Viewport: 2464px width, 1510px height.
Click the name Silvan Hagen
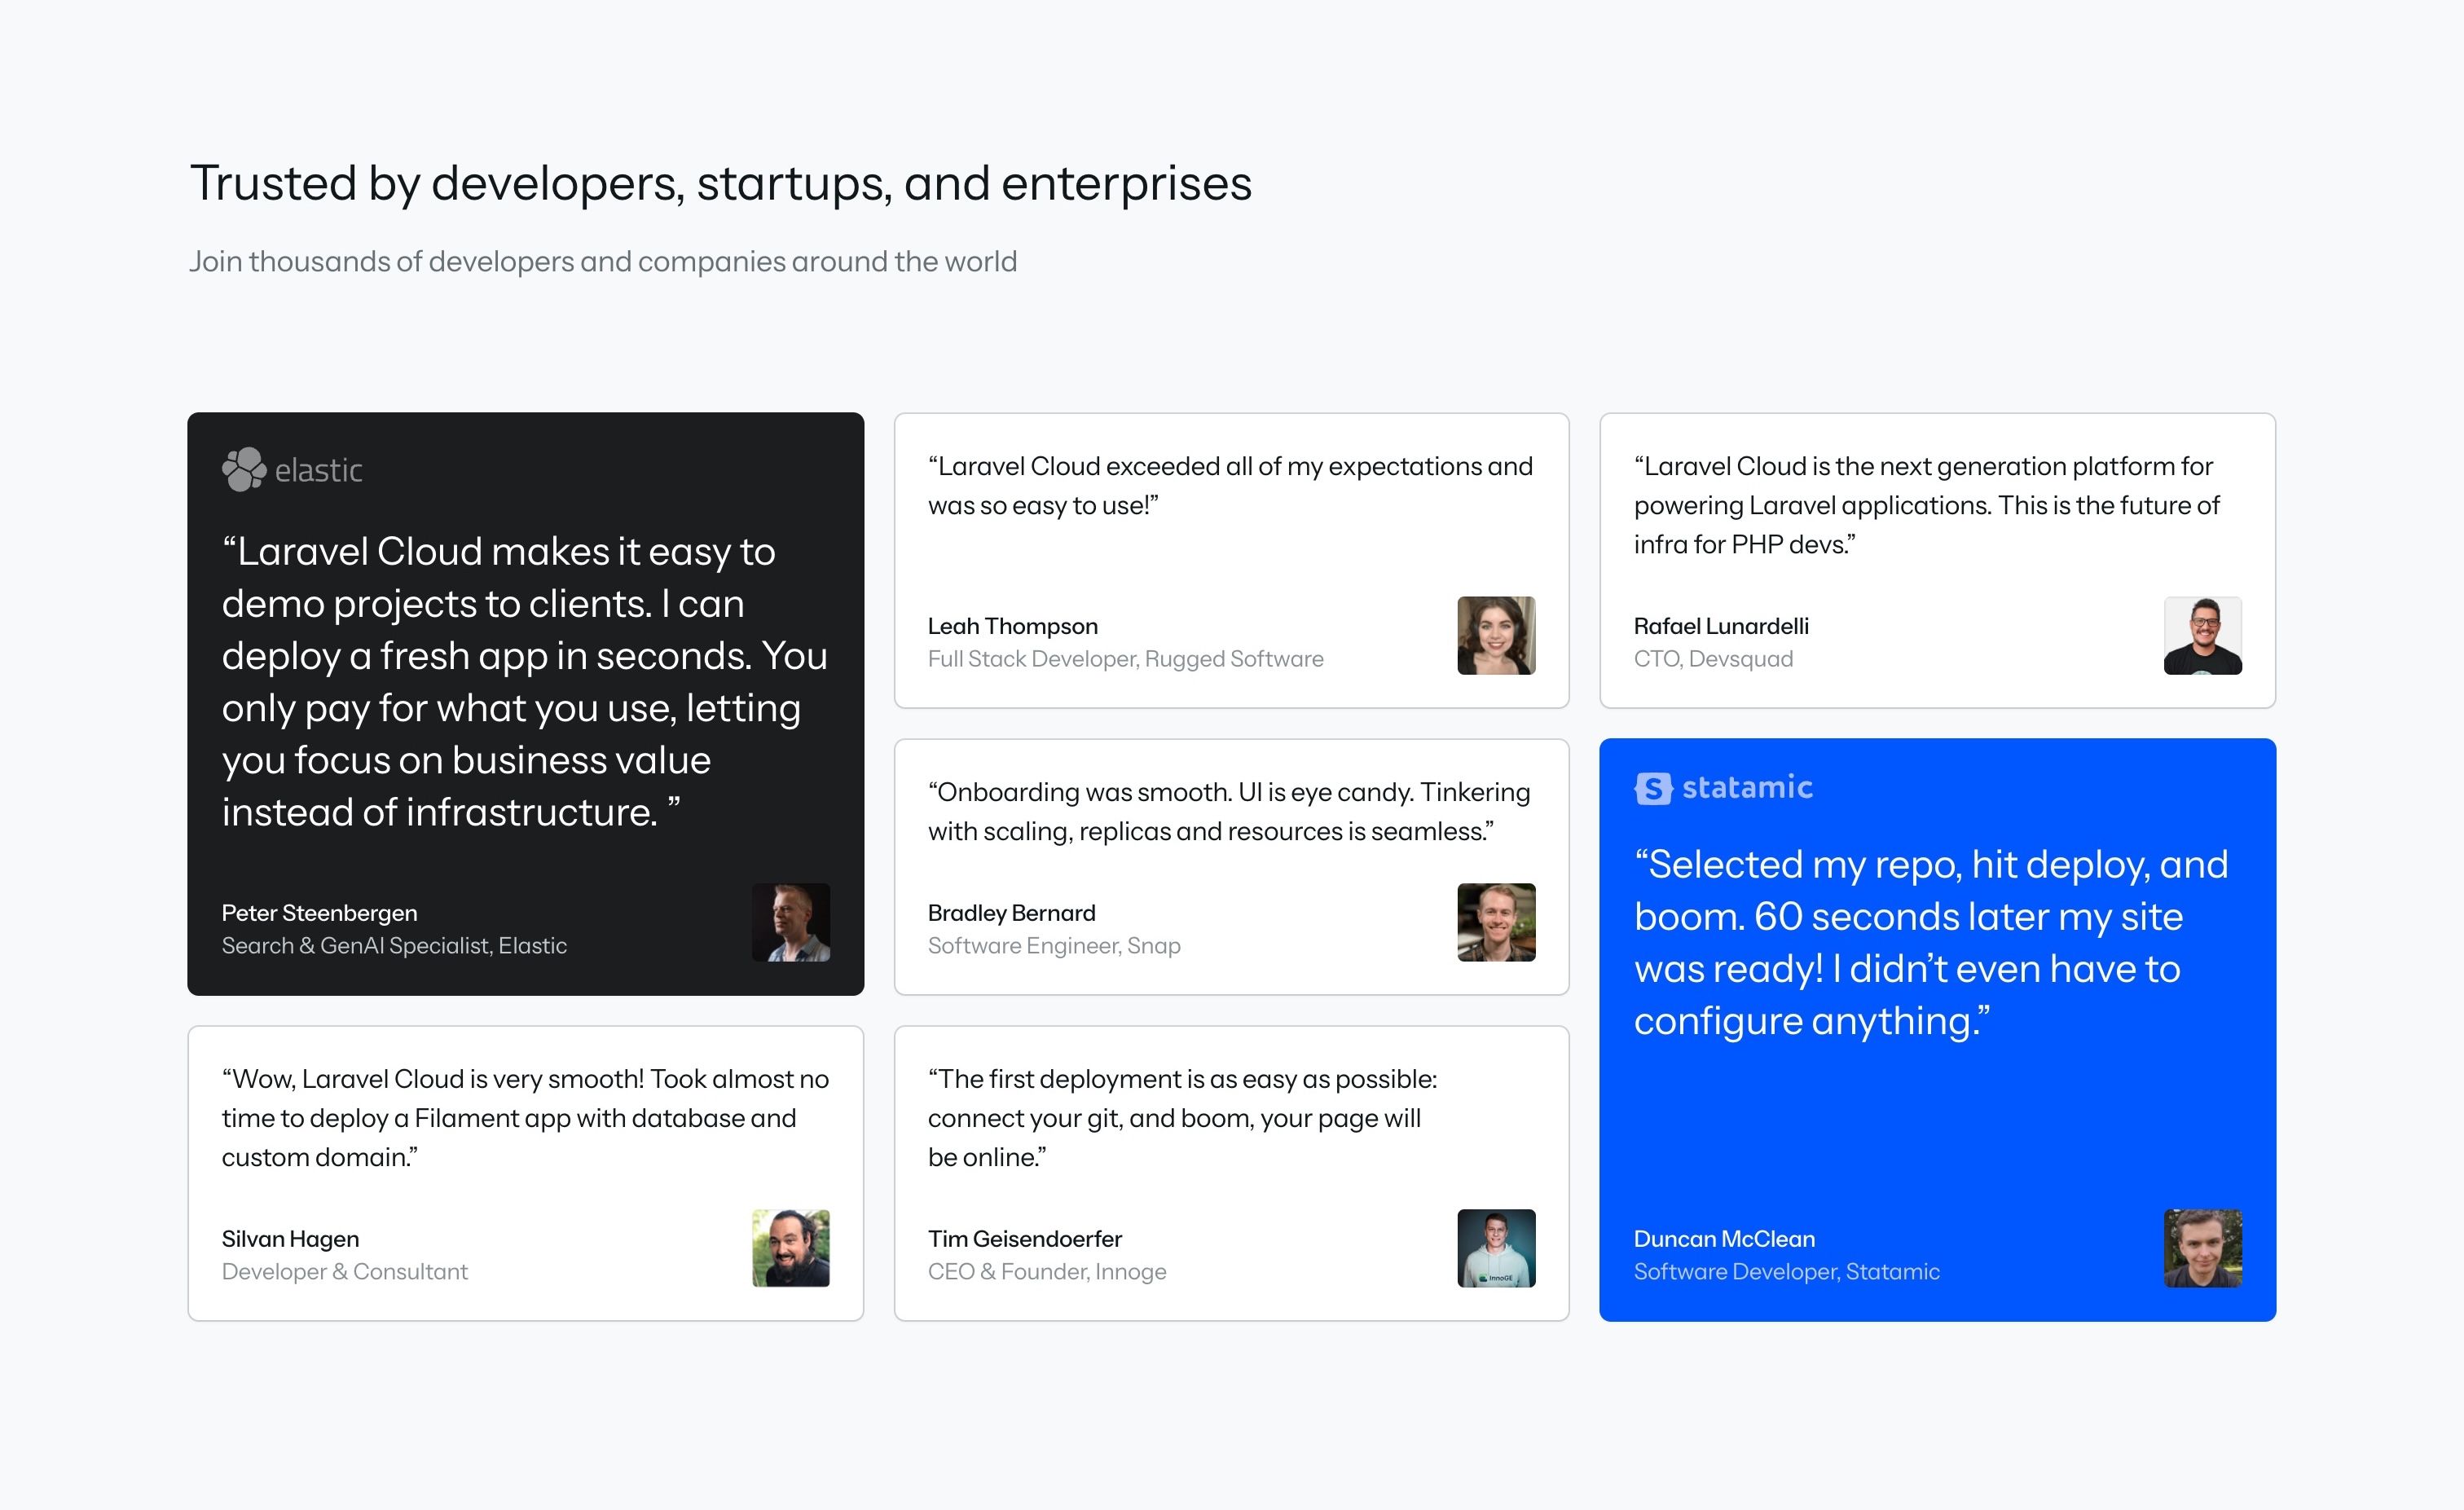tap(290, 1239)
